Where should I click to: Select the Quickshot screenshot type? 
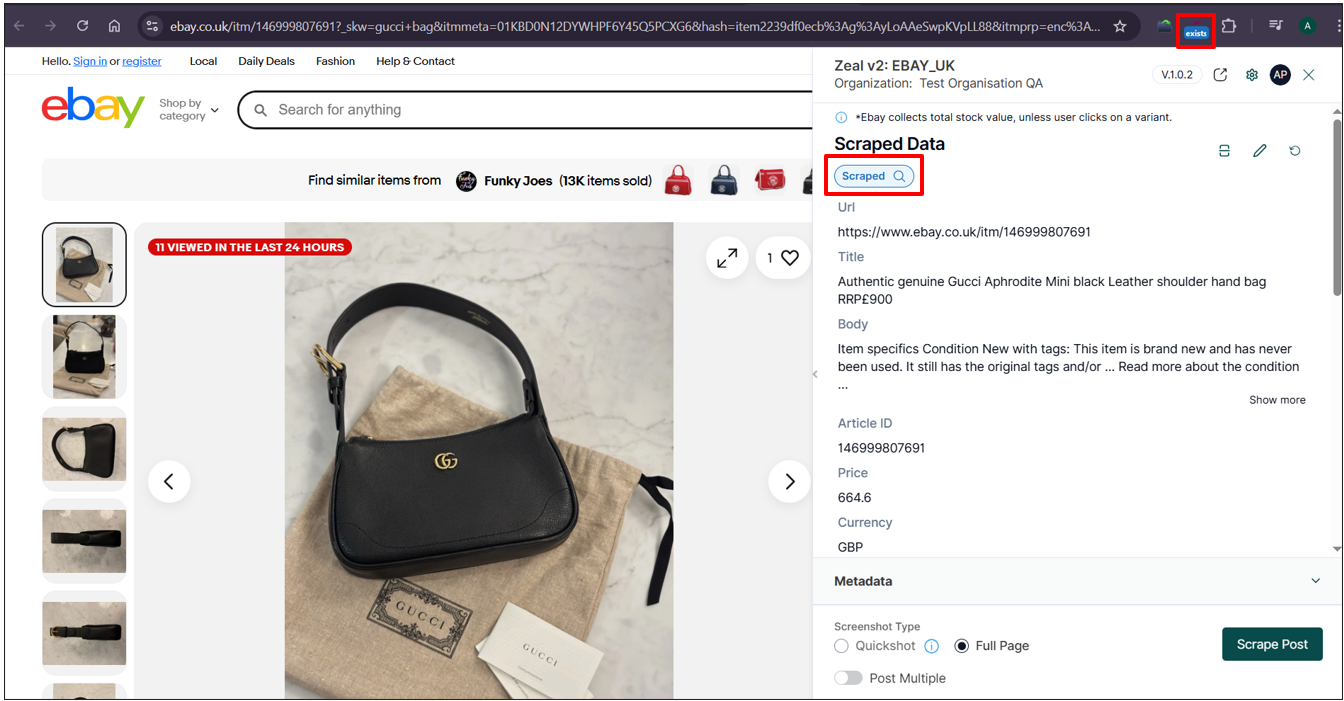coord(841,646)
